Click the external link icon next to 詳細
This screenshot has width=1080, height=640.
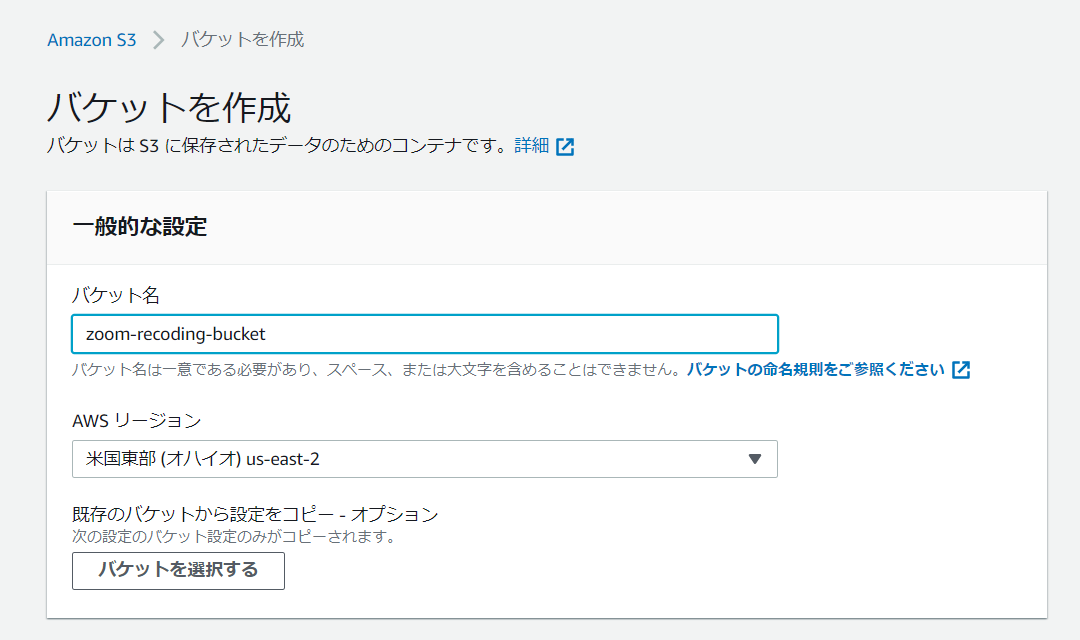click(x=566, y=146)
